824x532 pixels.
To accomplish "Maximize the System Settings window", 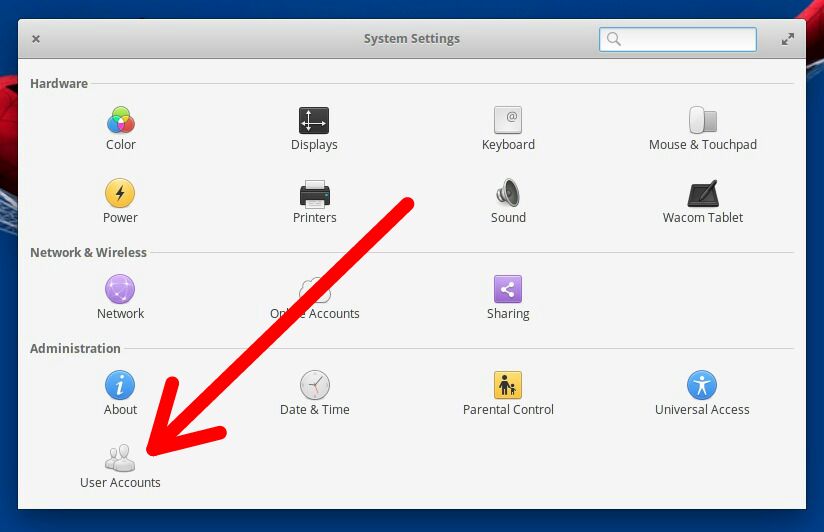I will (x=787, y=39).
